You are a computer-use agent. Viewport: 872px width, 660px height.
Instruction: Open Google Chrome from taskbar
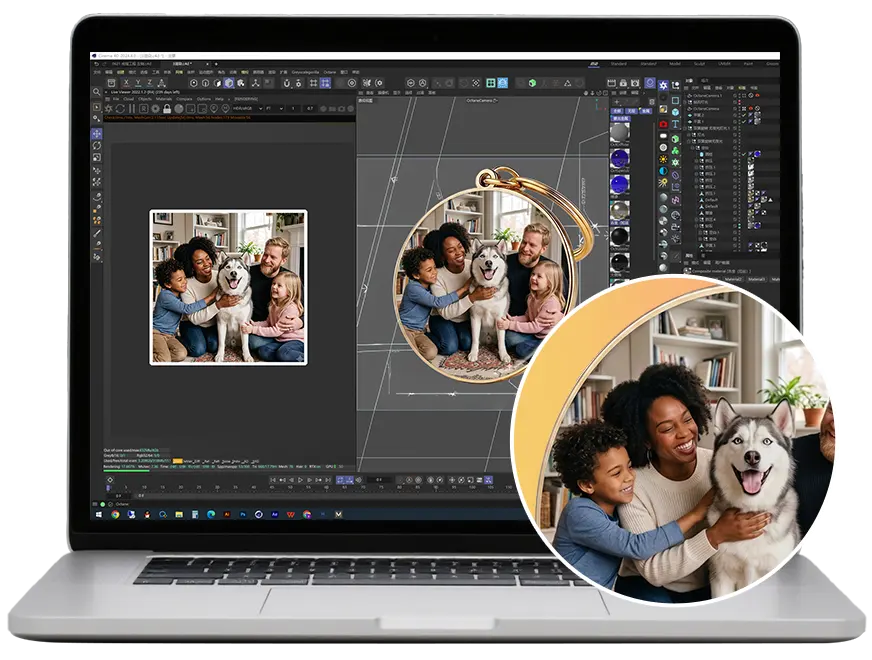click(x=115, y=514)
